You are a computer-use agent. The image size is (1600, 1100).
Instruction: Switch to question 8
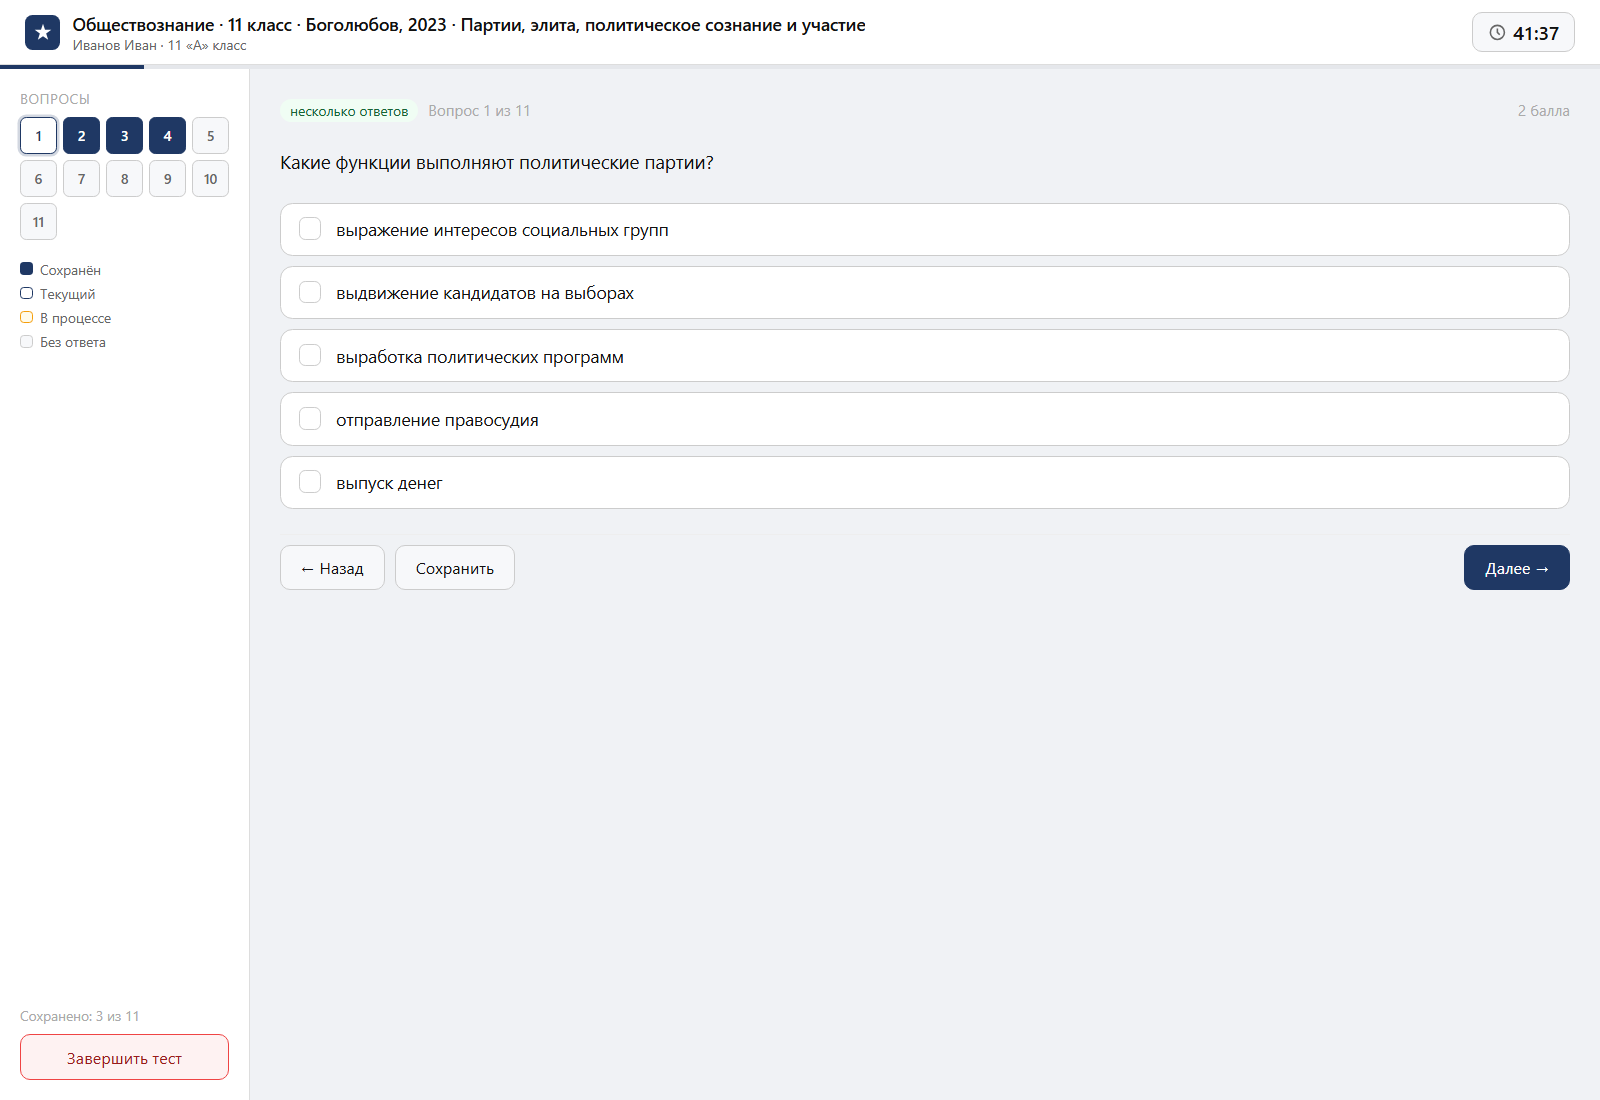point(124,179)
